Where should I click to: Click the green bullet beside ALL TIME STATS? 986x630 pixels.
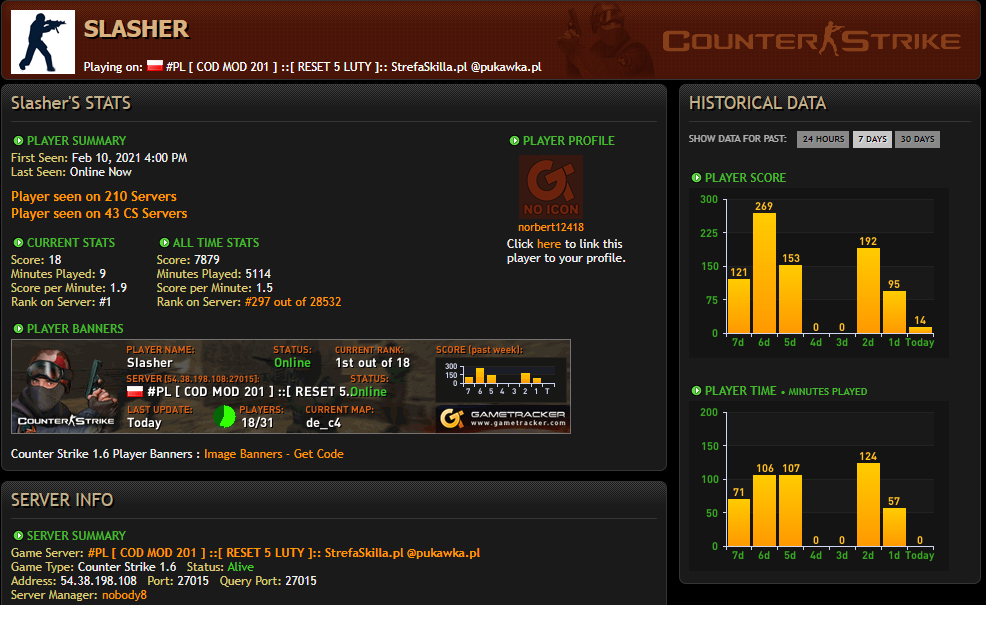[164, 243]
